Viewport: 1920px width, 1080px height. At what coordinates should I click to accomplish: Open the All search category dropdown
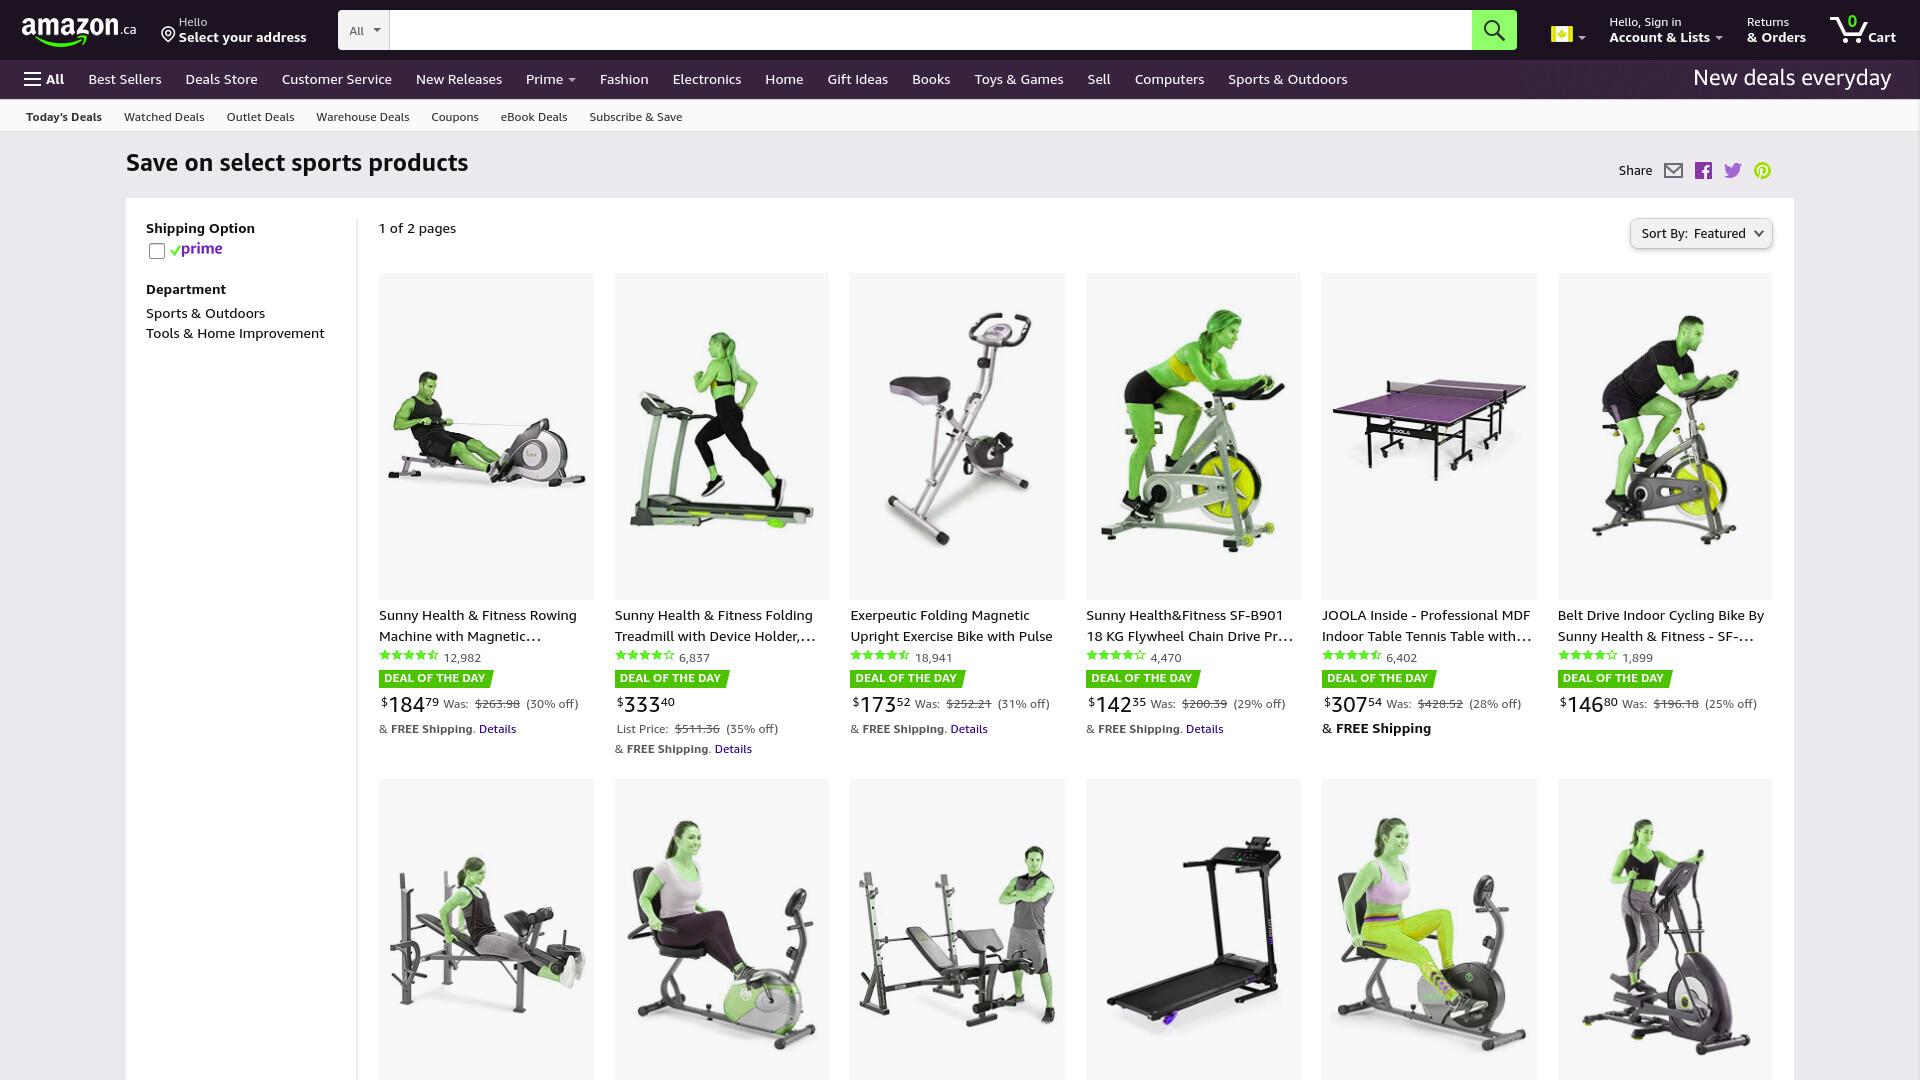coord(364,30)
